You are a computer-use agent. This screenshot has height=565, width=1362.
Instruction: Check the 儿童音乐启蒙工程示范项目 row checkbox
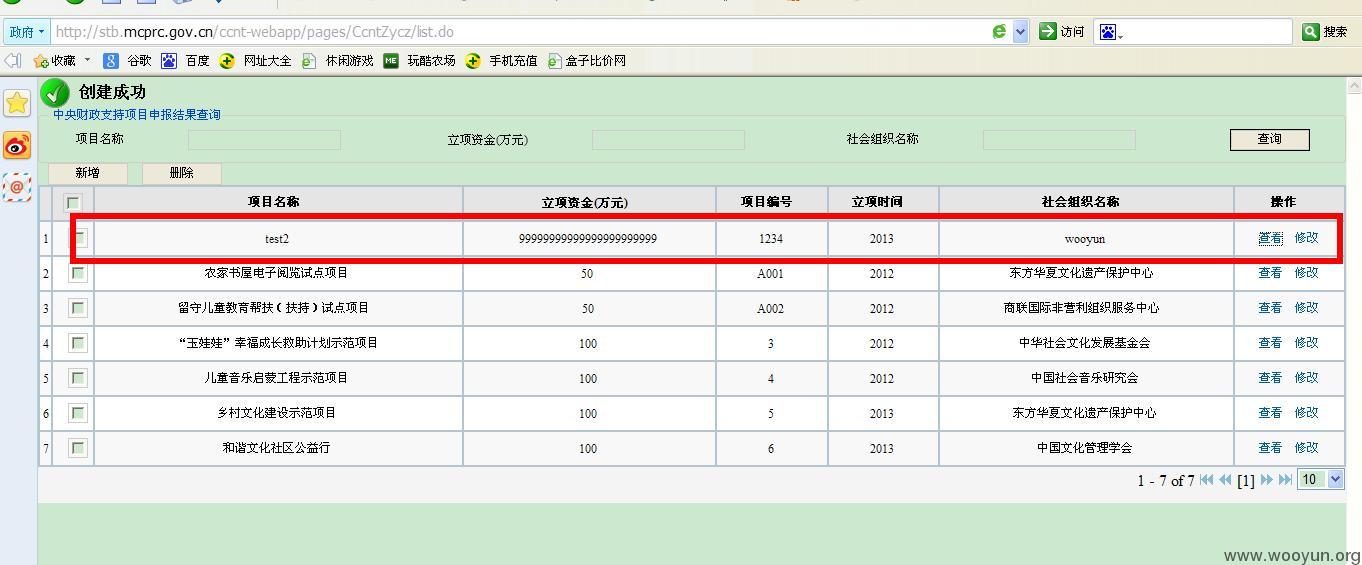click(78, 378)
